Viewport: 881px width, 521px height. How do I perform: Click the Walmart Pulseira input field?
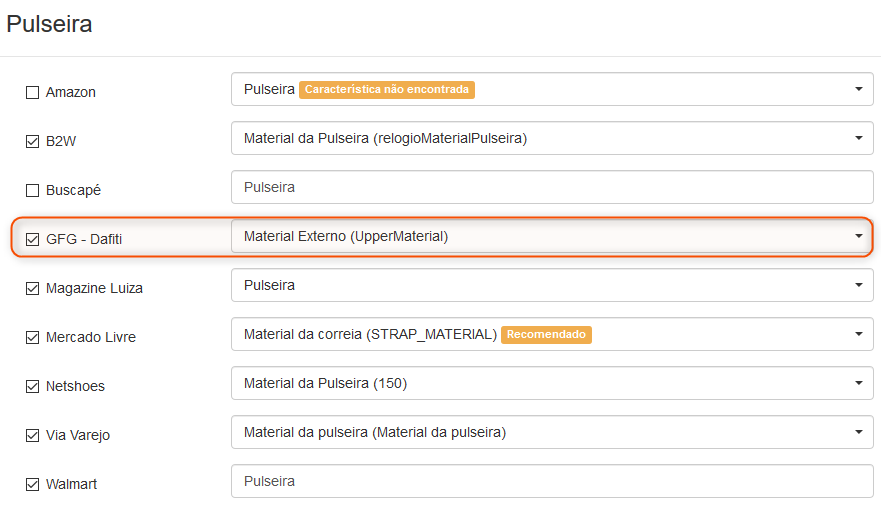552,481
